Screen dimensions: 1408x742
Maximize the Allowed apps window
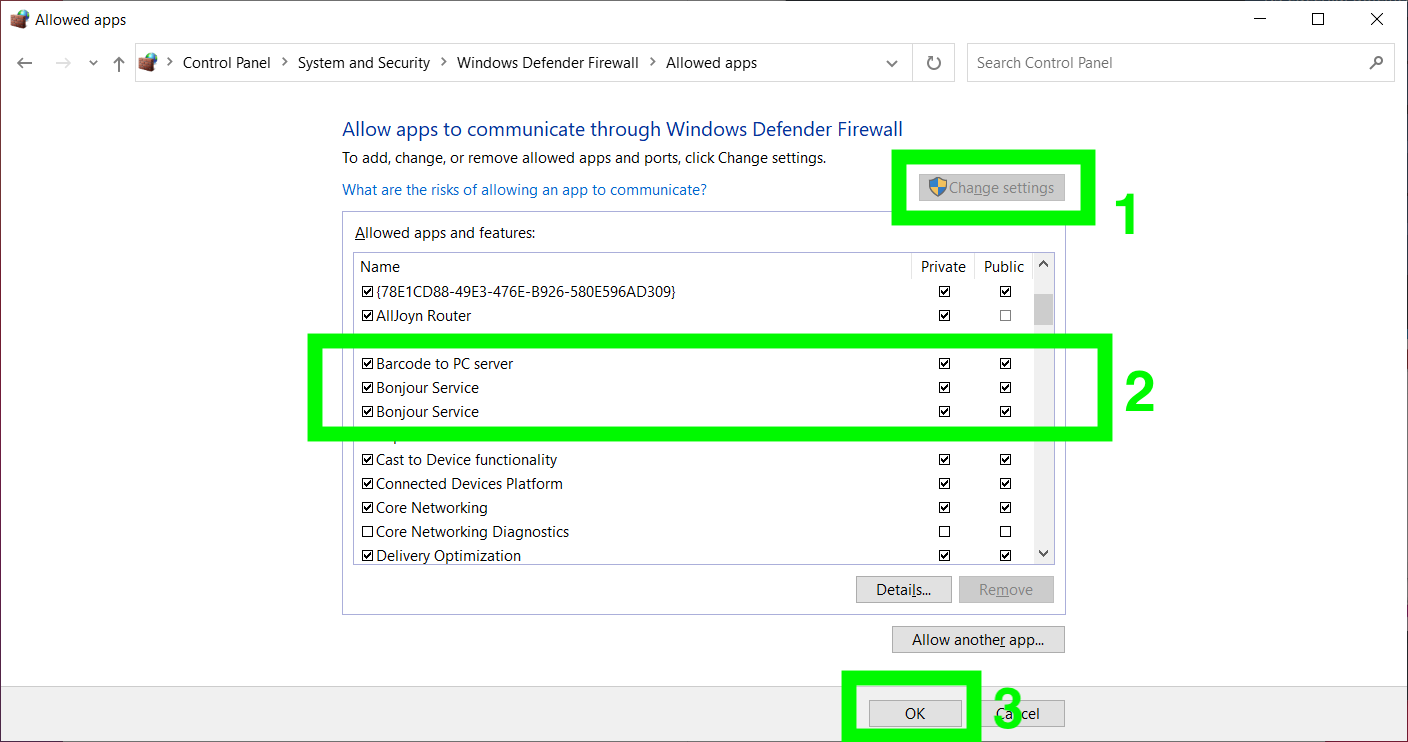(1318, 19)
